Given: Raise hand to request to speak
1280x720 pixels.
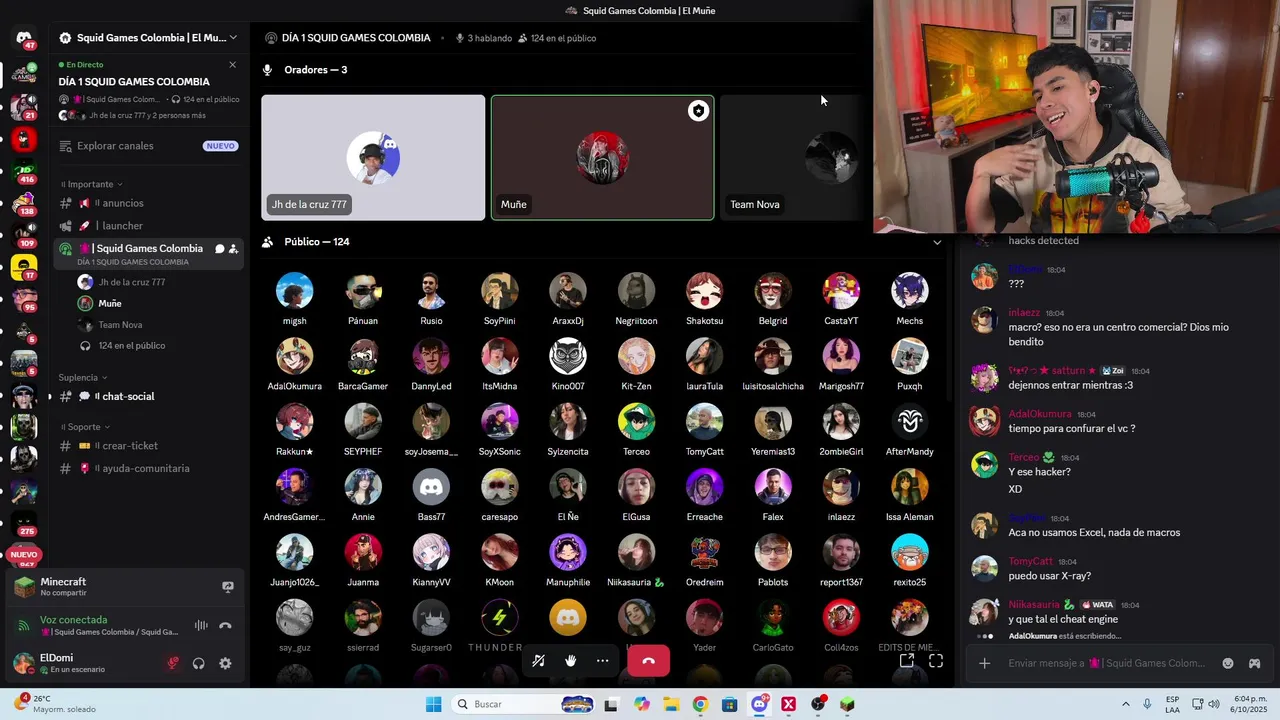Looking at the screenshot, I should click(570, 660).
